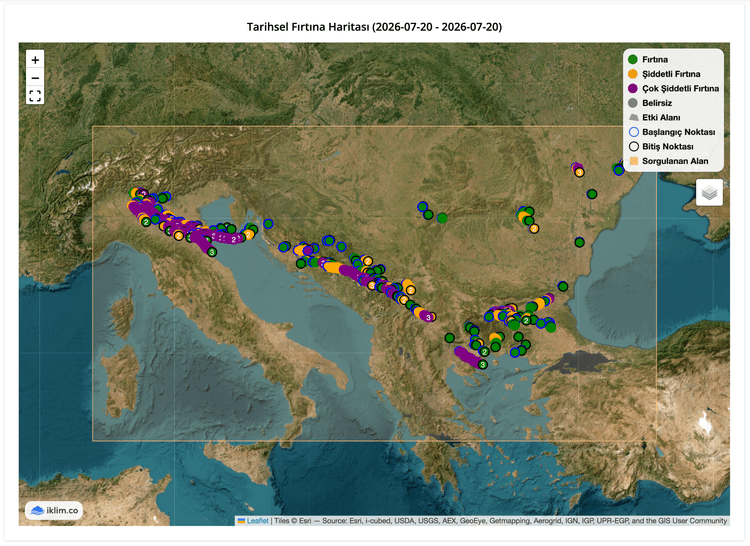Click the 'Etki Alanı' legend label
This screenshot has height=546, width=750.
click(661, 118)
